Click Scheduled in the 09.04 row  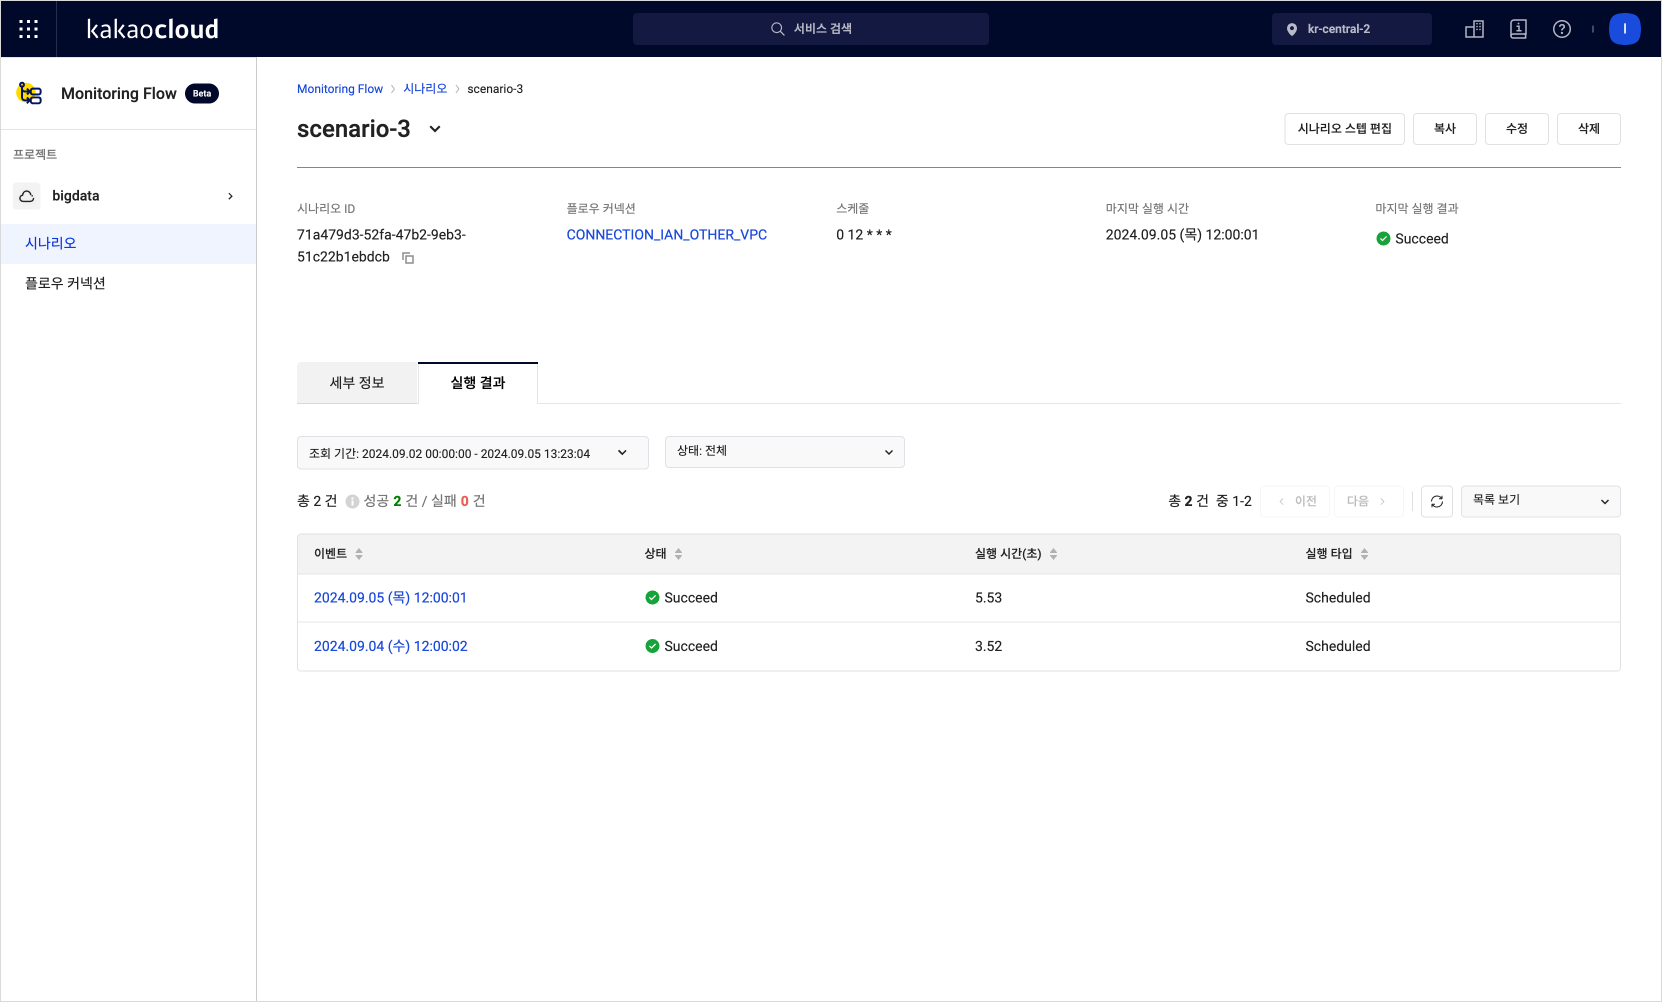click(1338, 646)
